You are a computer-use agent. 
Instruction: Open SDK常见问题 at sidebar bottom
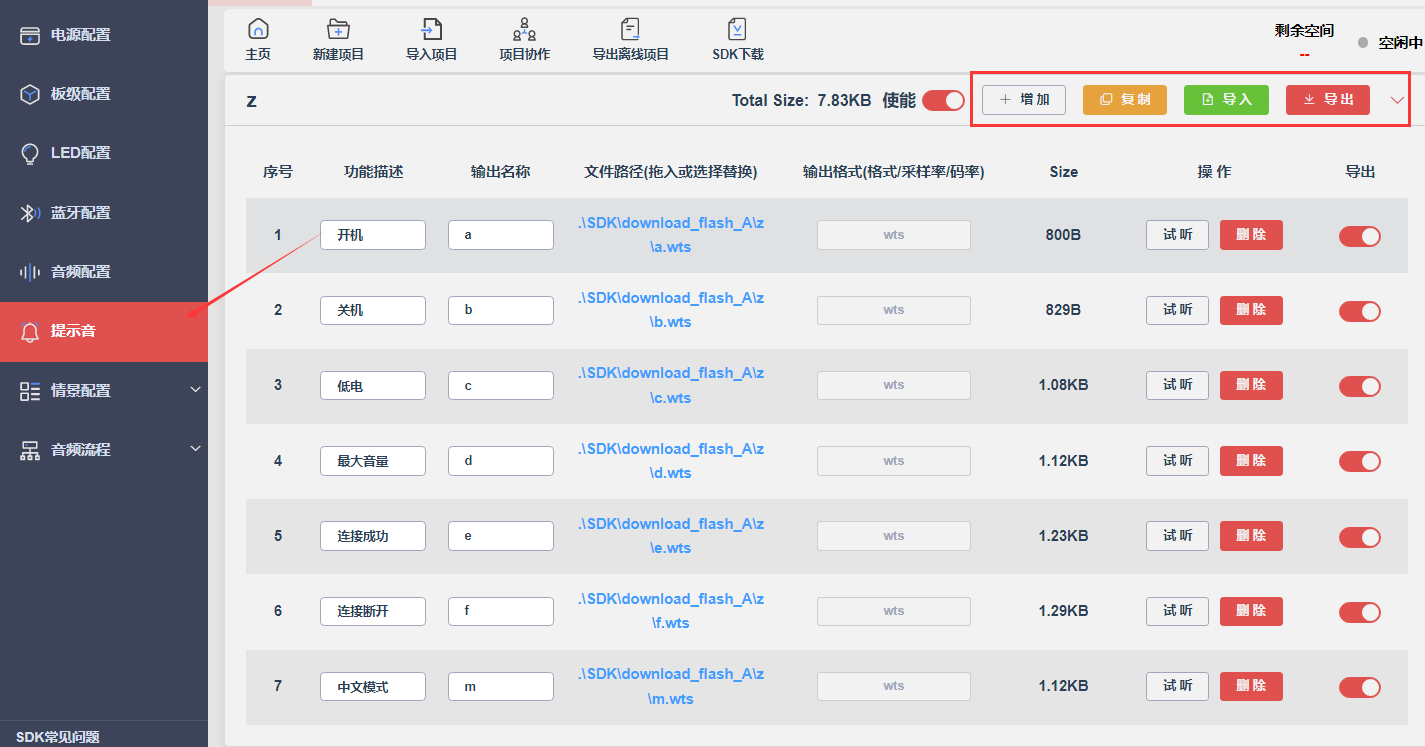(x=58, y=737)
